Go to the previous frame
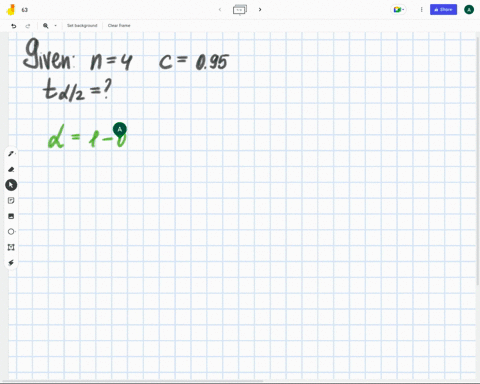The width and height of the screenshot is (480, 384). [220, 10]
